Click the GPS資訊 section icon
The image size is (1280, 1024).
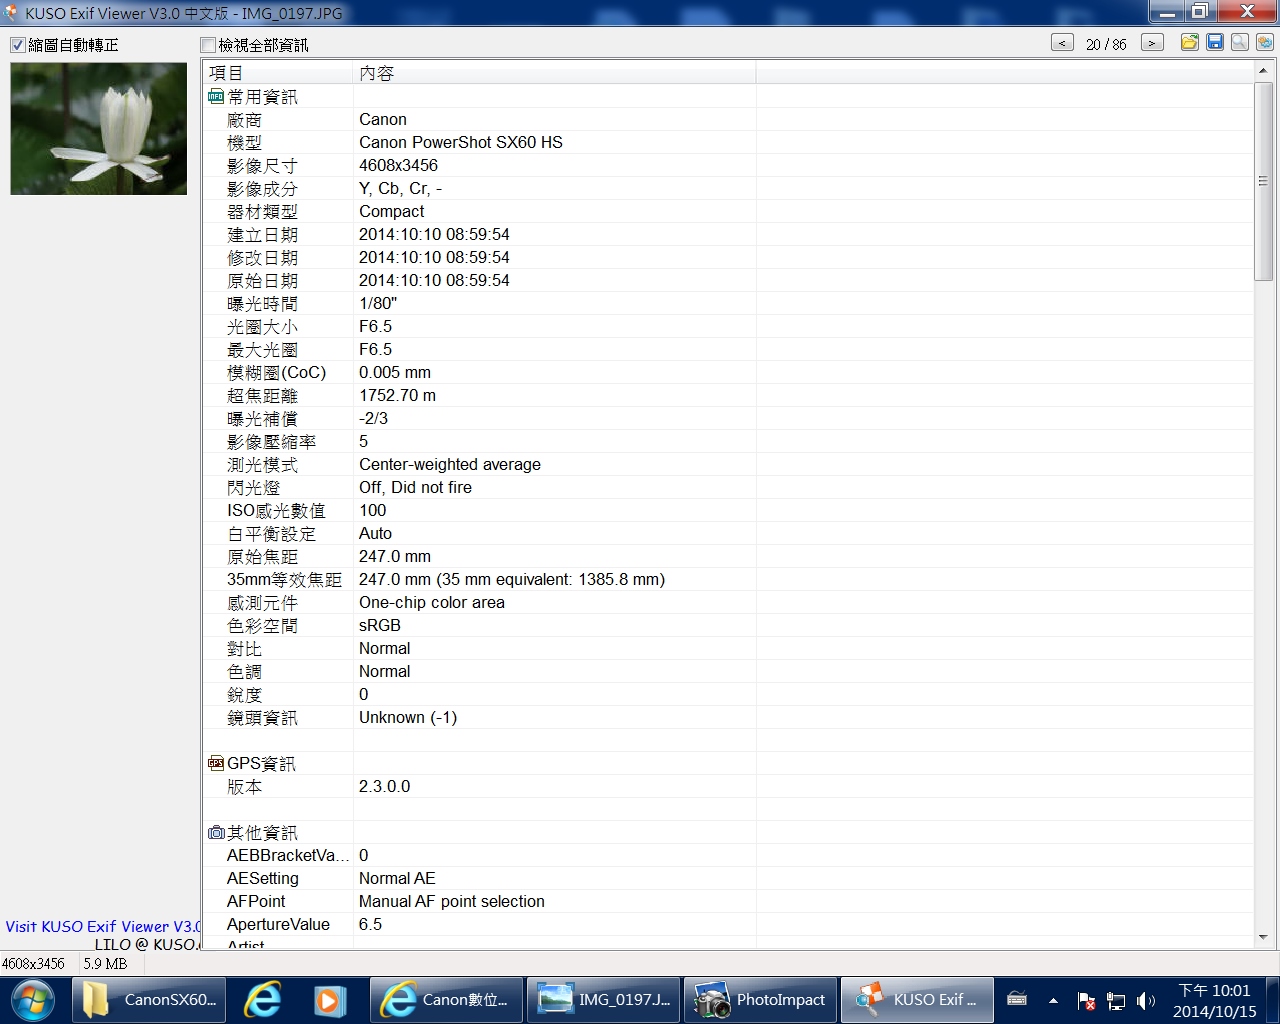click(x=216, y=764)
